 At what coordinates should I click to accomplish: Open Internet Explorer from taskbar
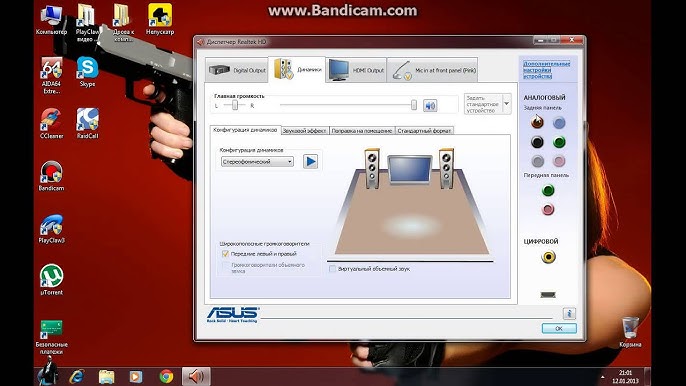point(77,376)
